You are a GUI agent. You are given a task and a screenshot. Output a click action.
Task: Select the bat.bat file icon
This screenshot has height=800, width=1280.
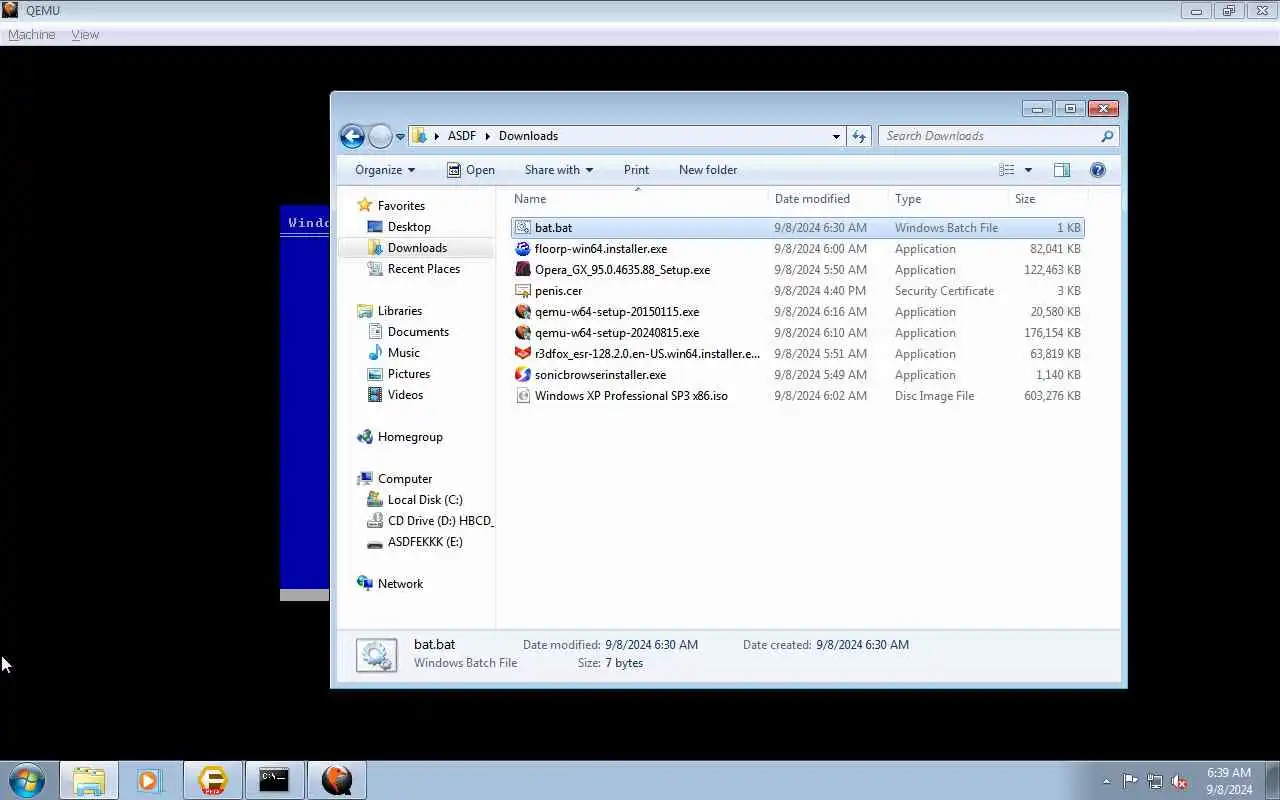(522, 228)
